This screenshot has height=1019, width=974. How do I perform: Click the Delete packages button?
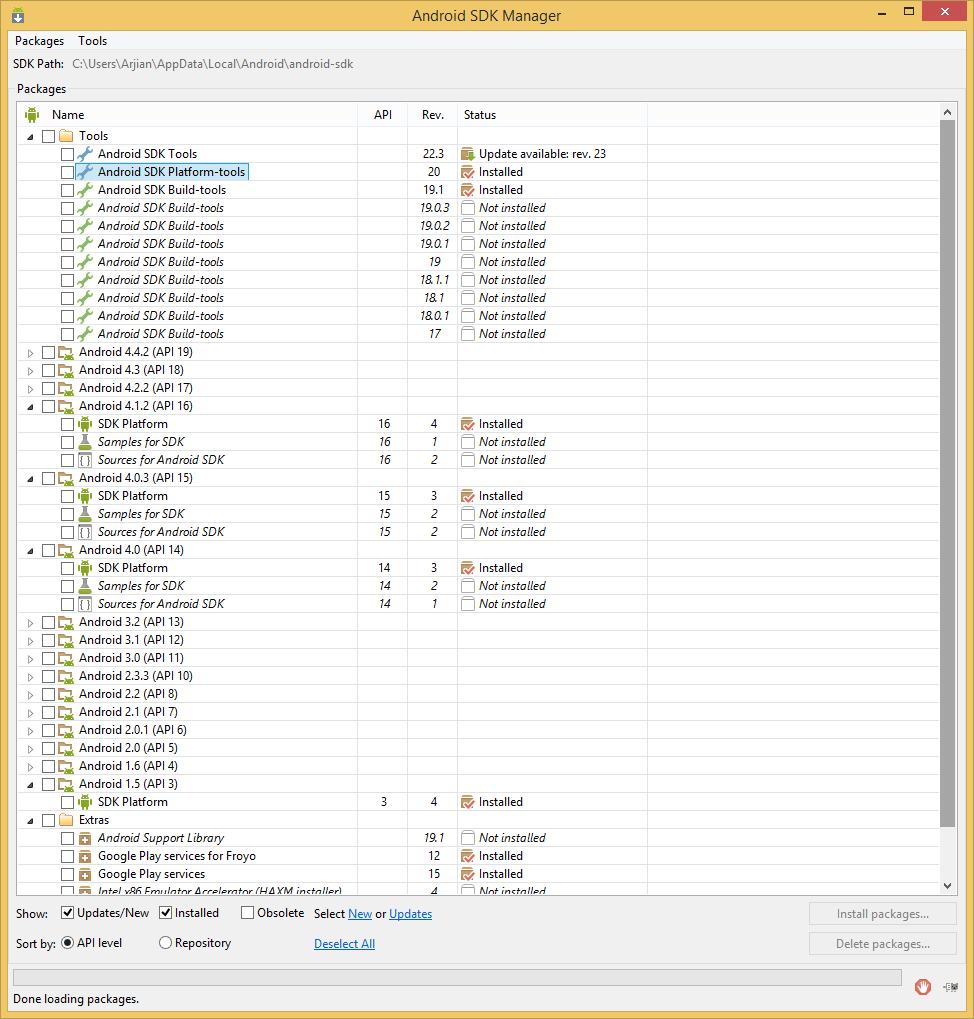(882, 944)
